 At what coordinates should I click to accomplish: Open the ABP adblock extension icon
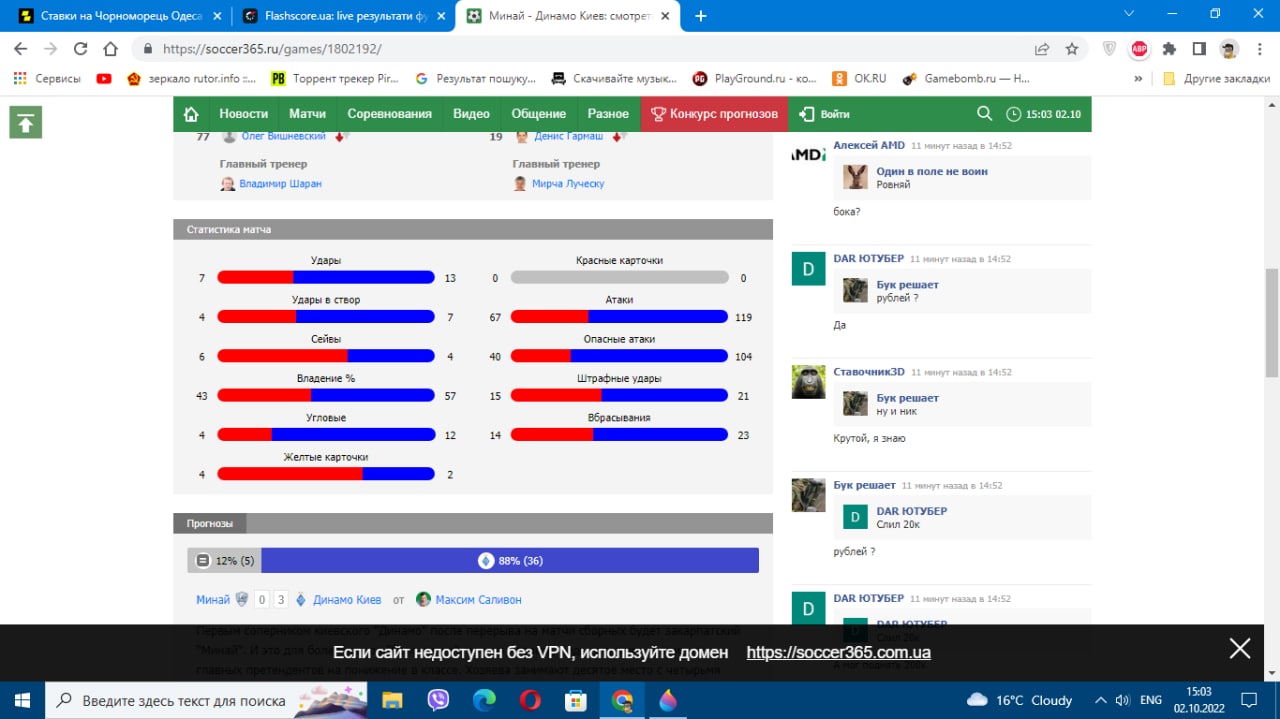click(x=1139, y=48)
